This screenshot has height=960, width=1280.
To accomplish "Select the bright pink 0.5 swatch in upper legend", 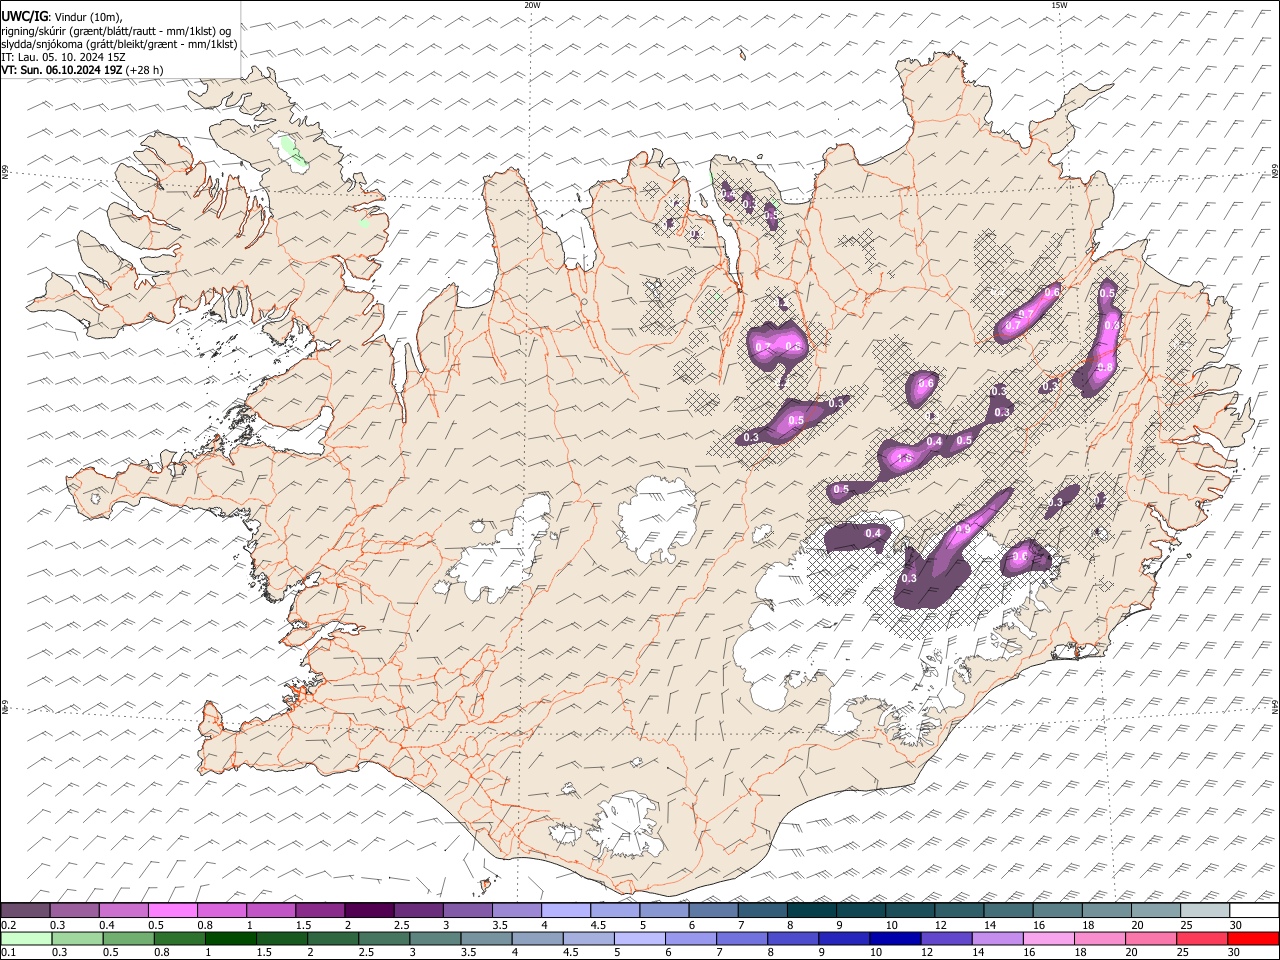I will click(173, 911).
